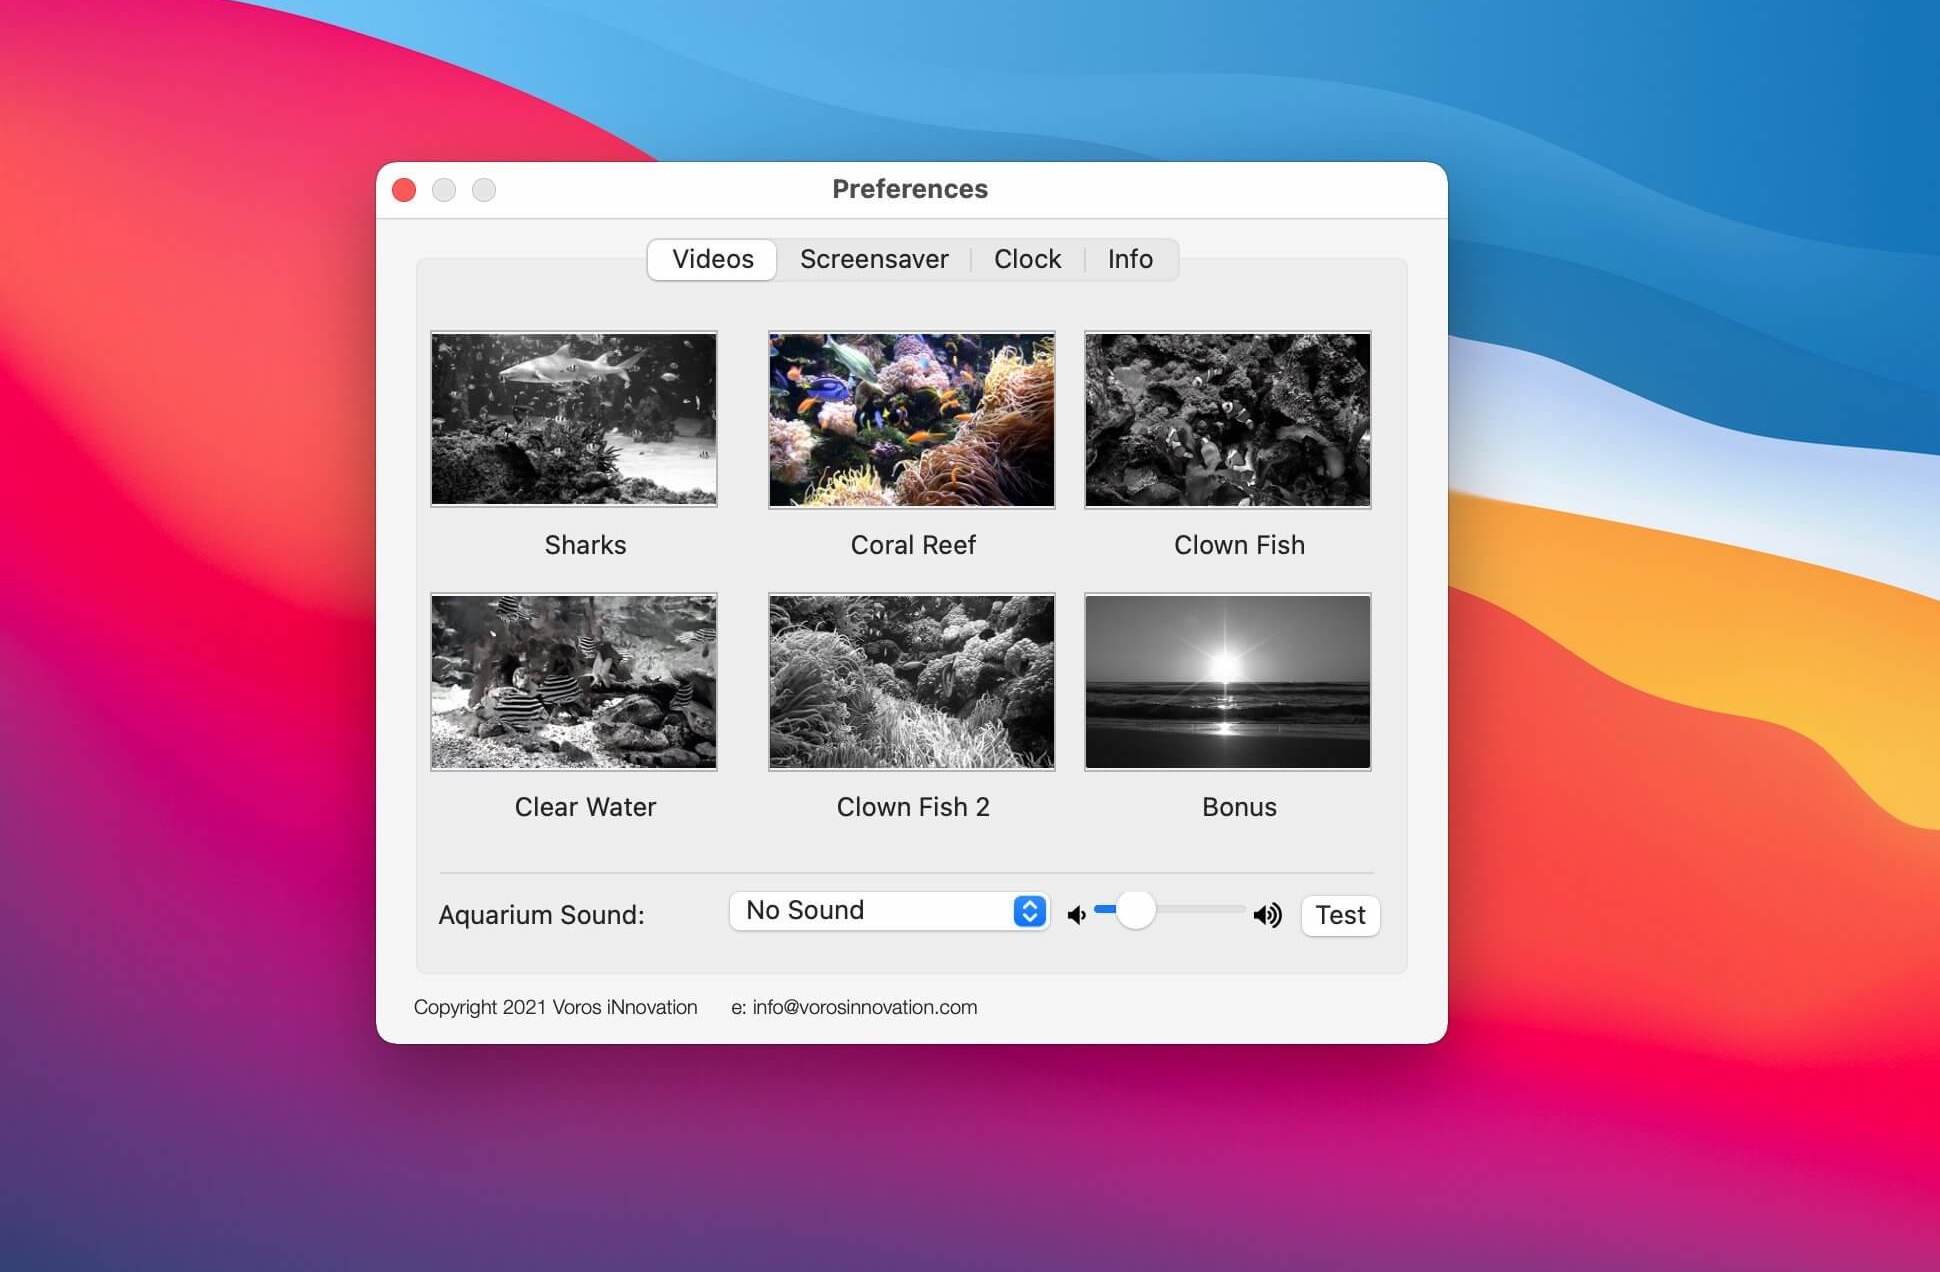This screenshot has width=1940, height=1272.
Task: Open the Info tab
Action: pos(1130,259)
